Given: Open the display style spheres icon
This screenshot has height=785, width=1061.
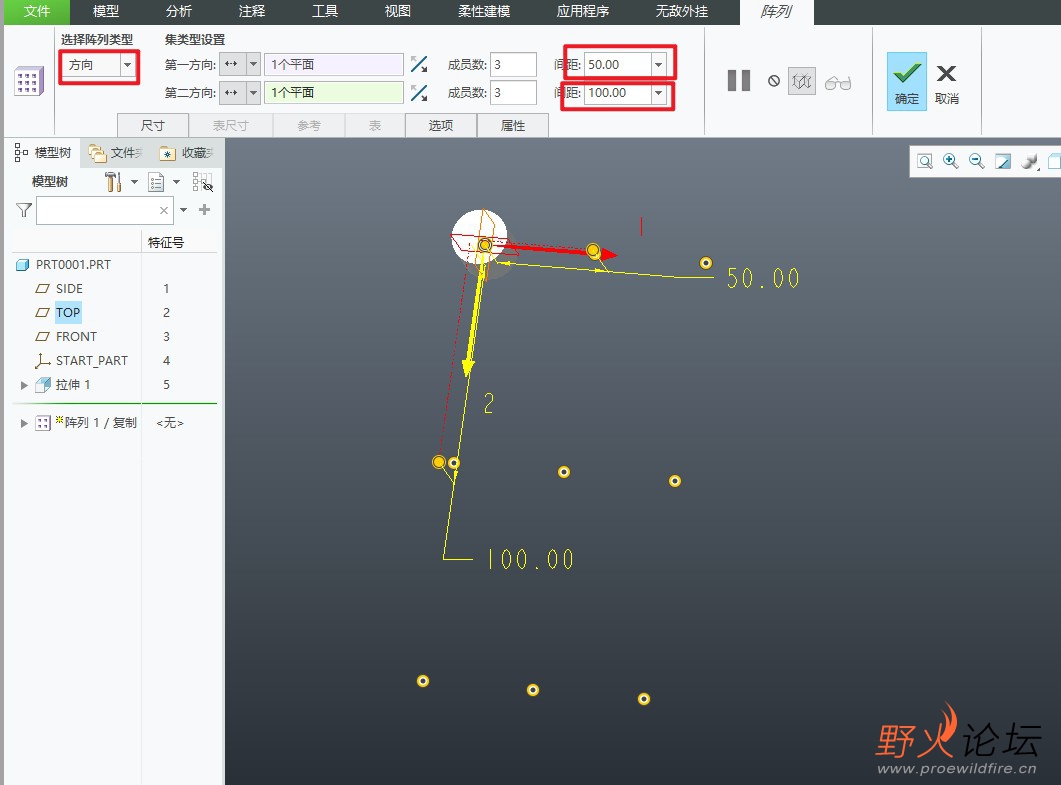Looking at the screenshot, I should (x=1029, y=161).
